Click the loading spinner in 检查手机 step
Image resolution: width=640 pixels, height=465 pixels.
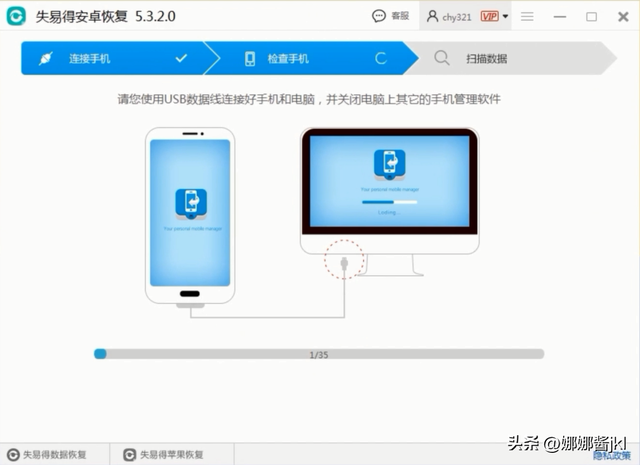pyautogui.click(x=381, y=58)
